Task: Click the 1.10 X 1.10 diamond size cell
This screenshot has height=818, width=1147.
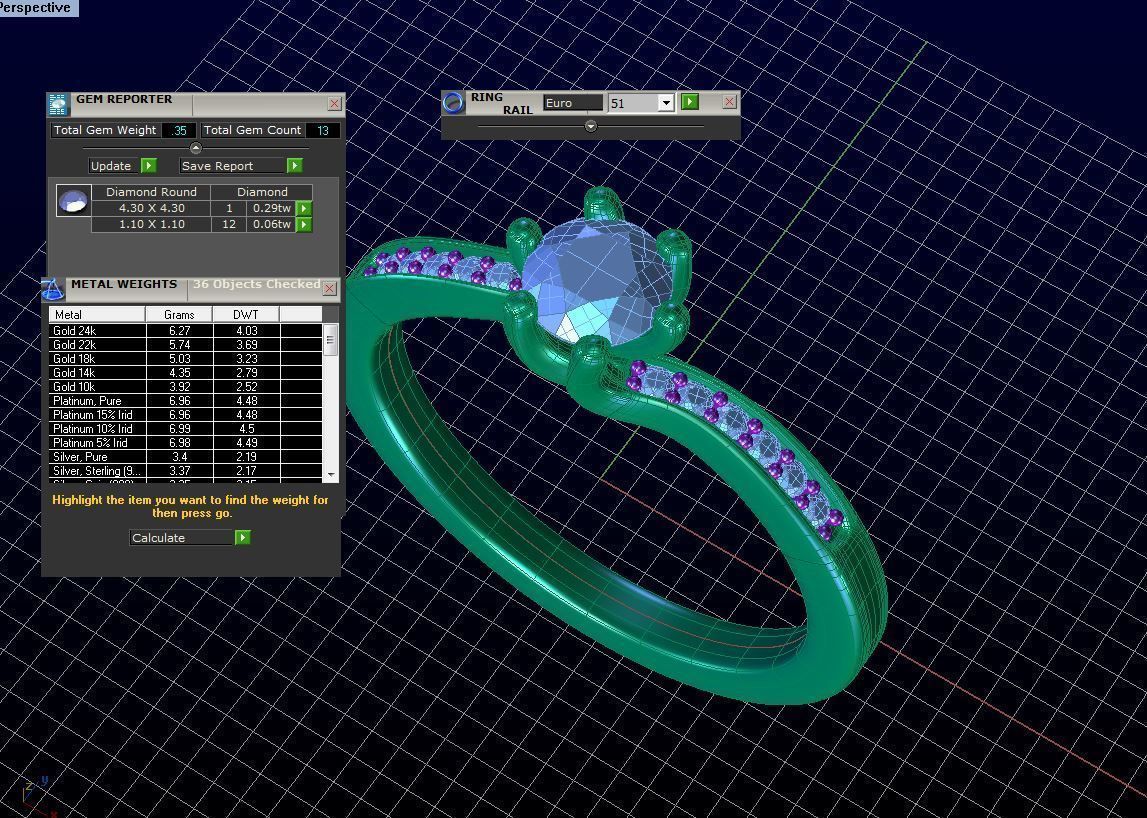Action: (151, 225)
